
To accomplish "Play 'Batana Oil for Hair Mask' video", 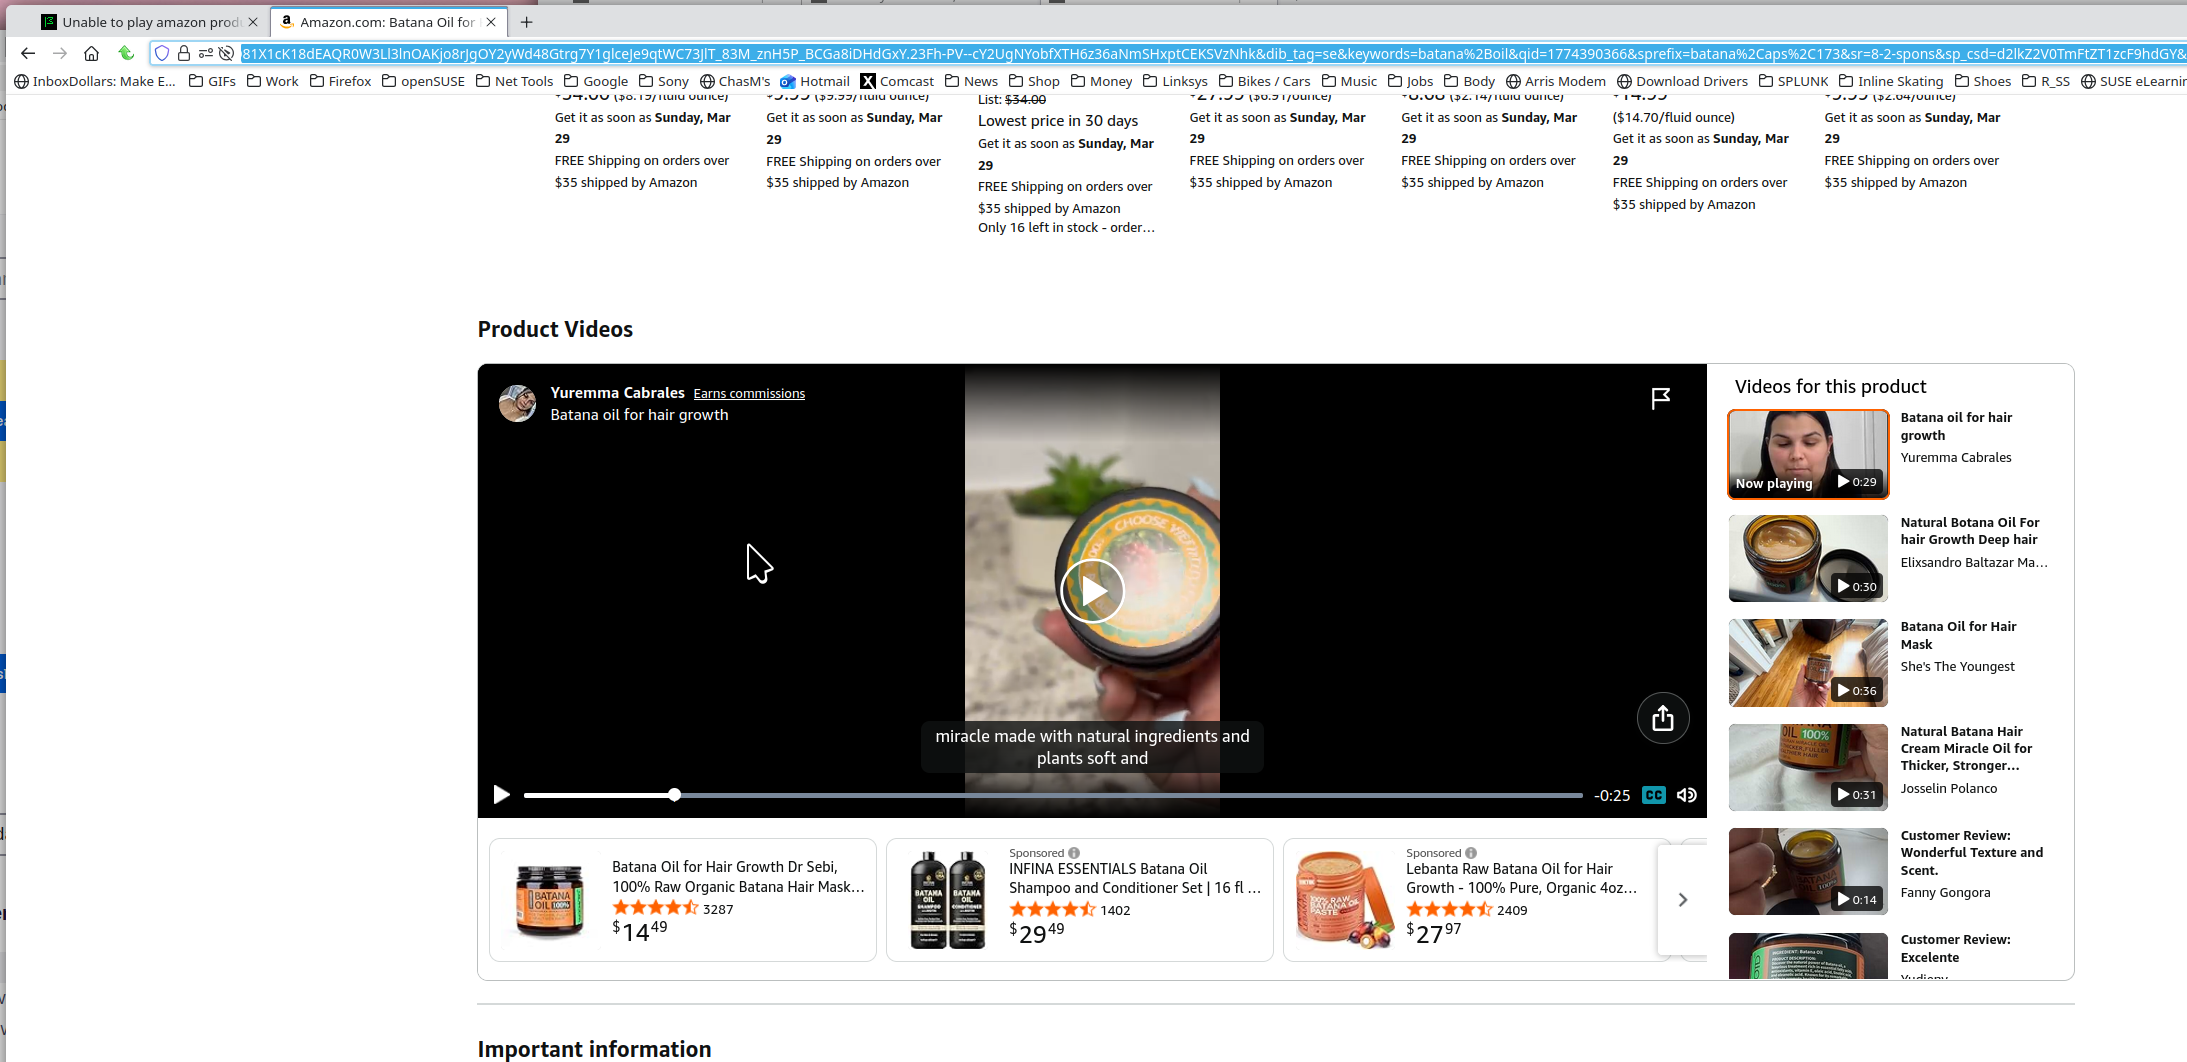I will pyautogui.click(x=1808, y=663).
